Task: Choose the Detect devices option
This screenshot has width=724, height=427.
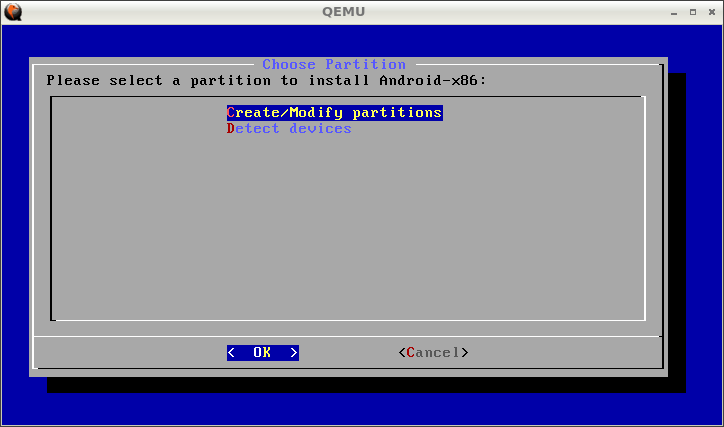Action: (x=289, y=129)
